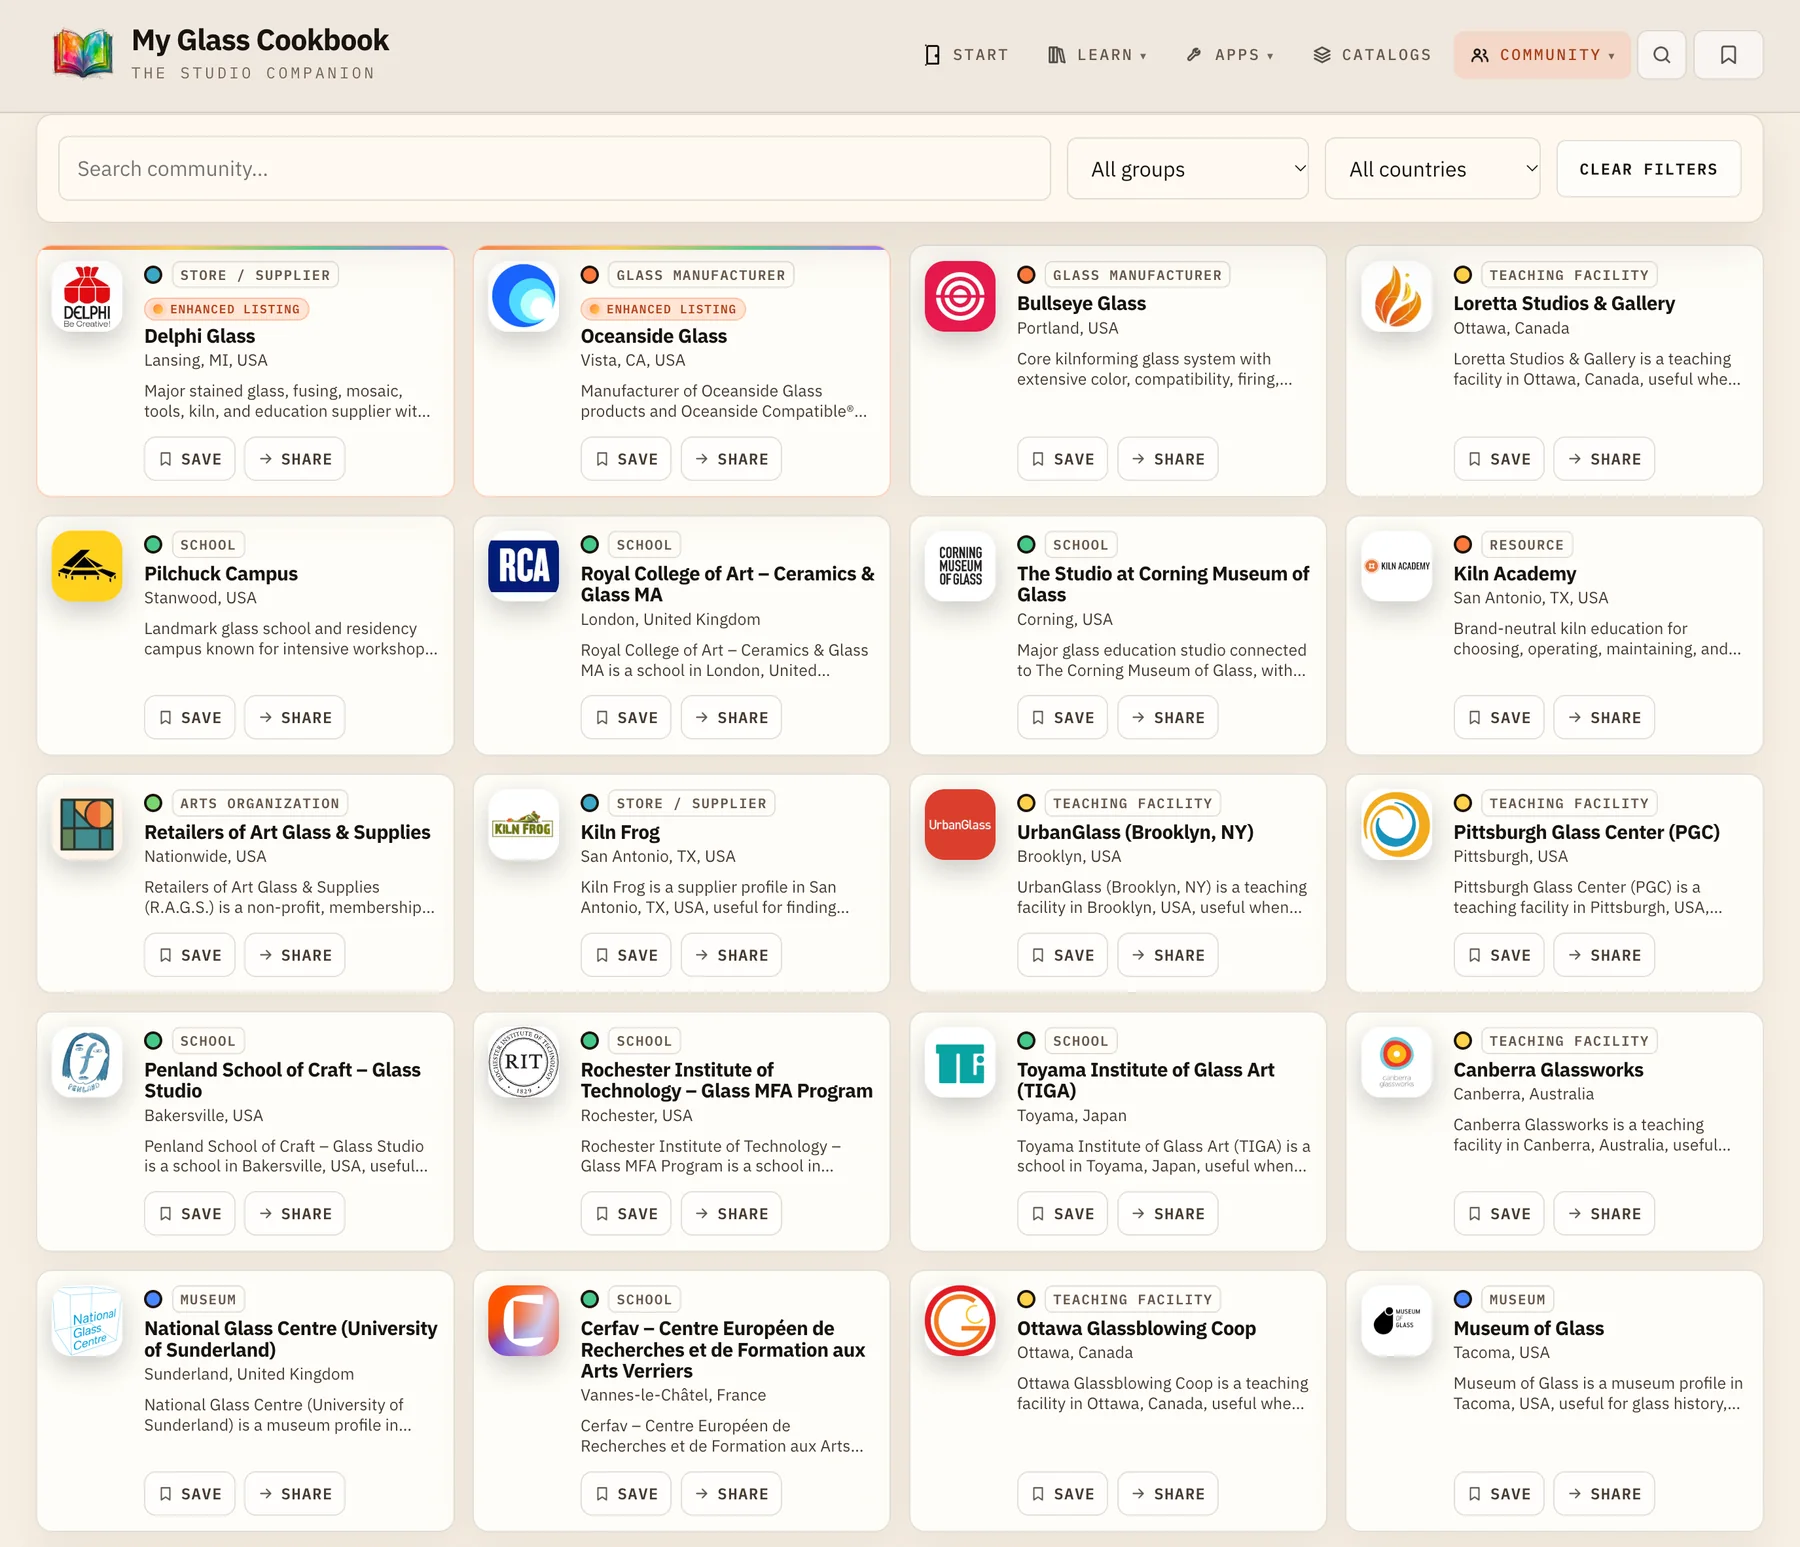The image size is (1800, 1547).
Task: Click the Kiln Academy logo tile
Action: pos(1397,566)
